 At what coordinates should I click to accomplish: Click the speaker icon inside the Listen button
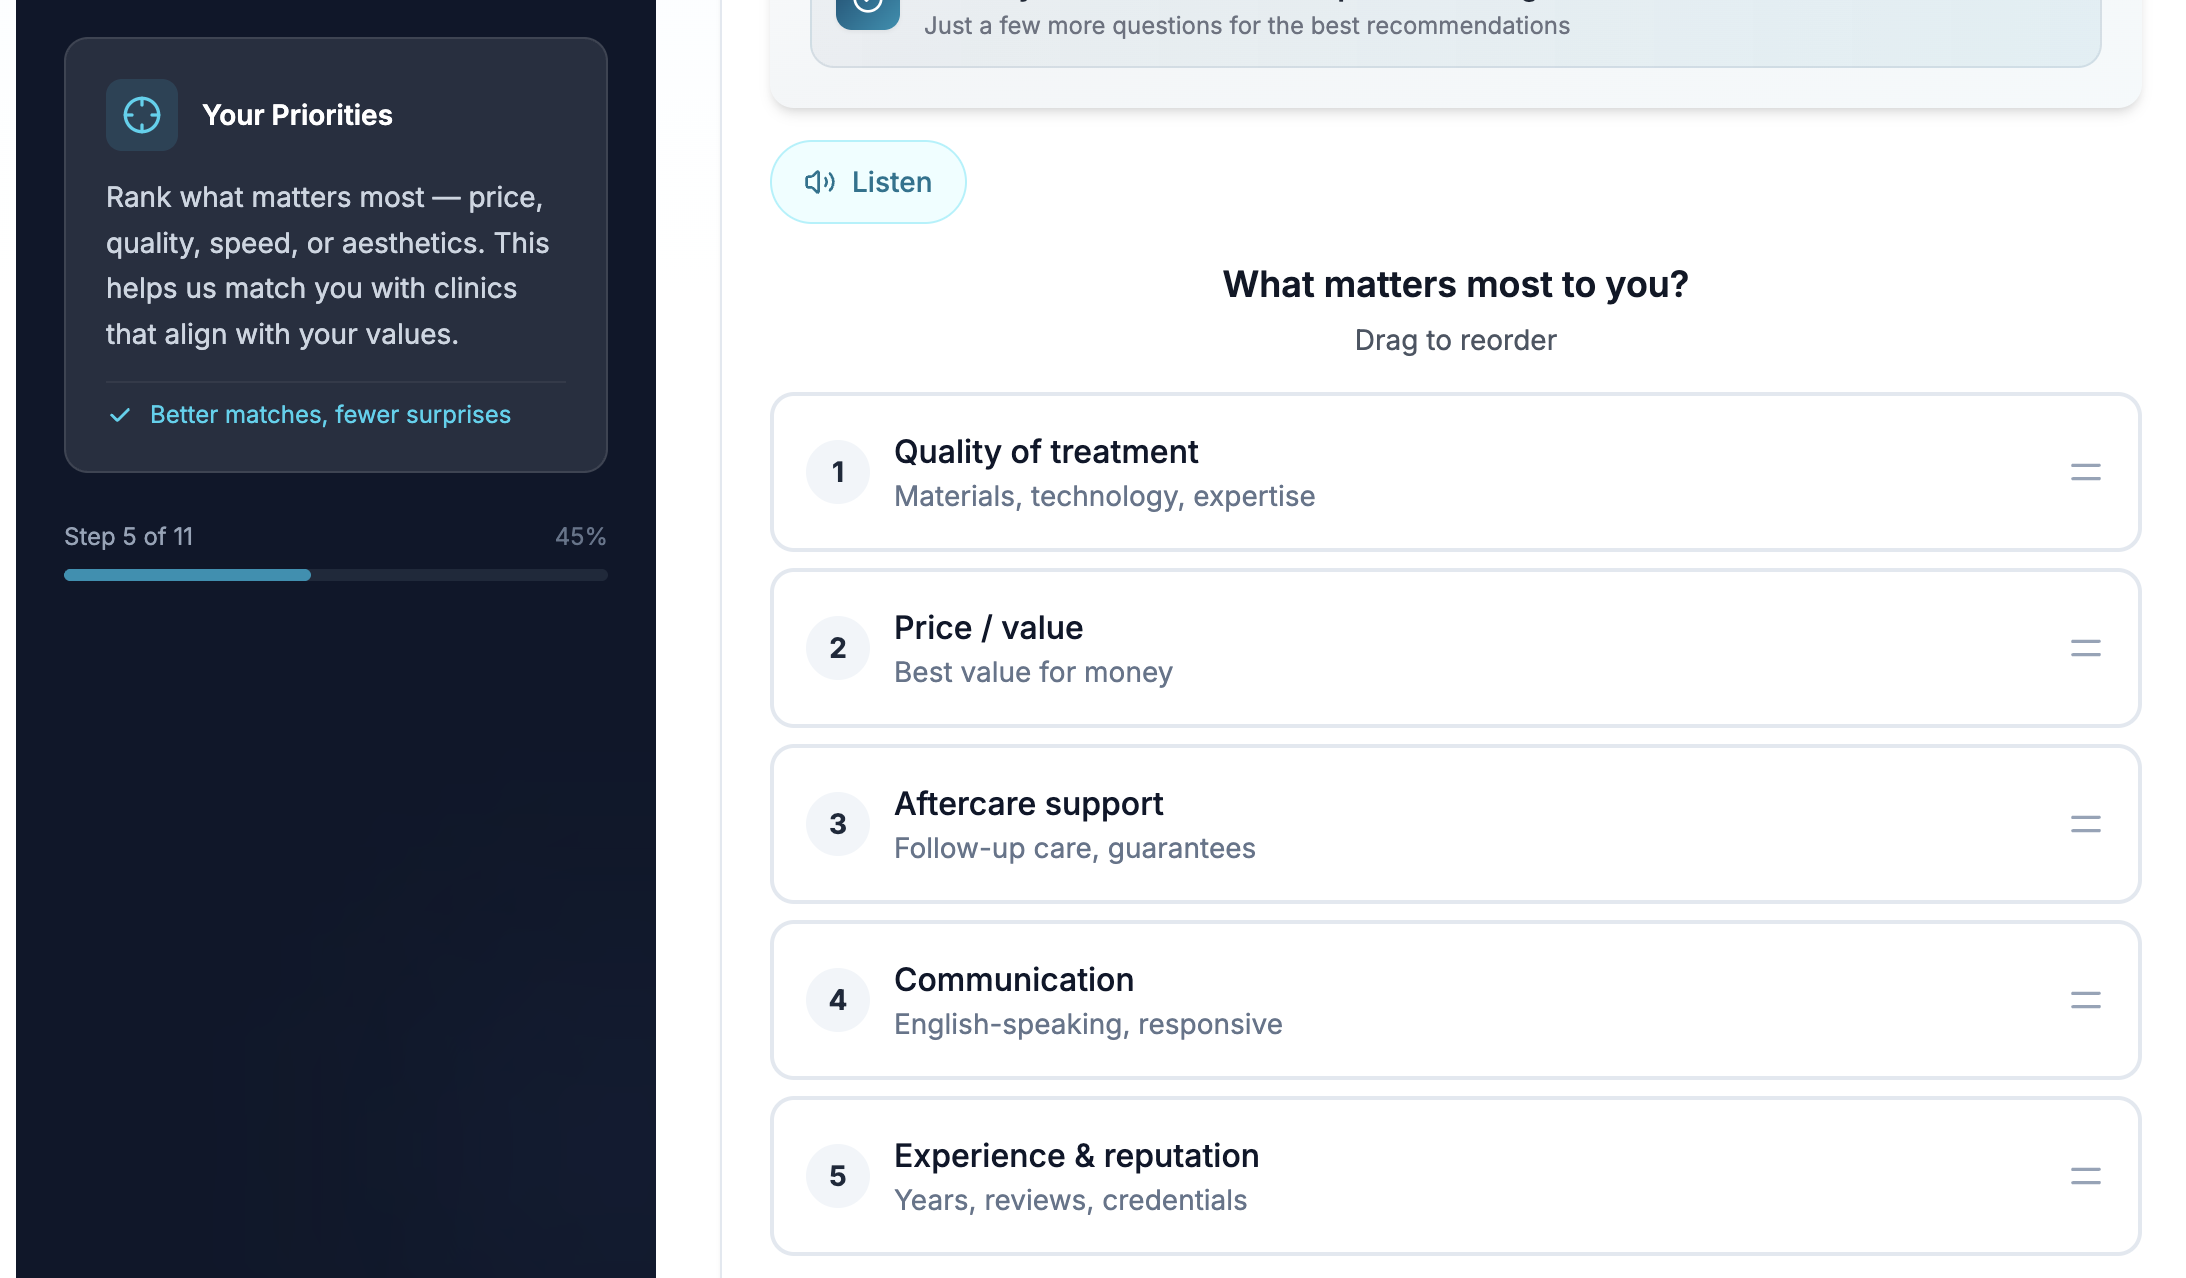820,182
